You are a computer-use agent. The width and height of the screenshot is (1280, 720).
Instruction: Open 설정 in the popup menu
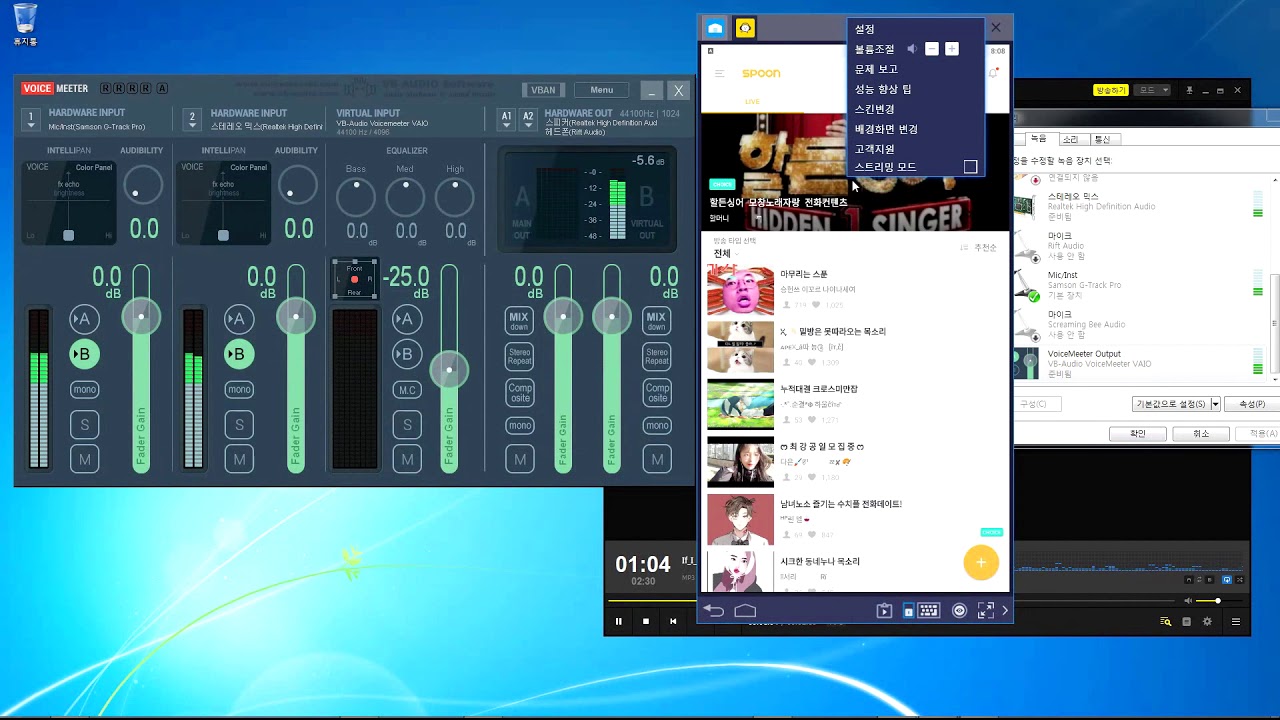[x=865, y=29]
